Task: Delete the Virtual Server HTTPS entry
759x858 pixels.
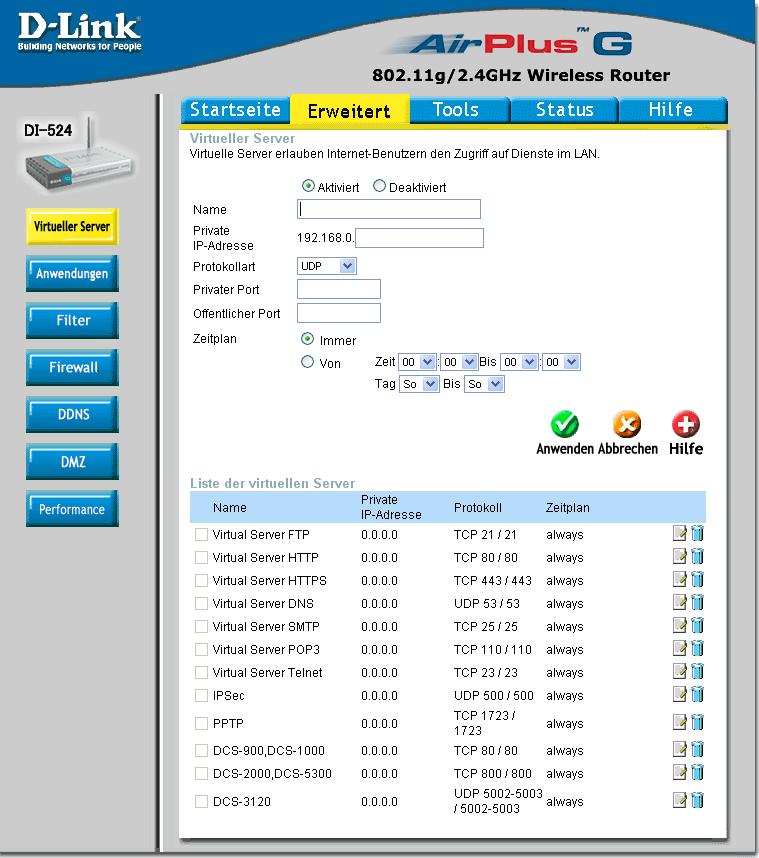Action: (x=697, y=579)
